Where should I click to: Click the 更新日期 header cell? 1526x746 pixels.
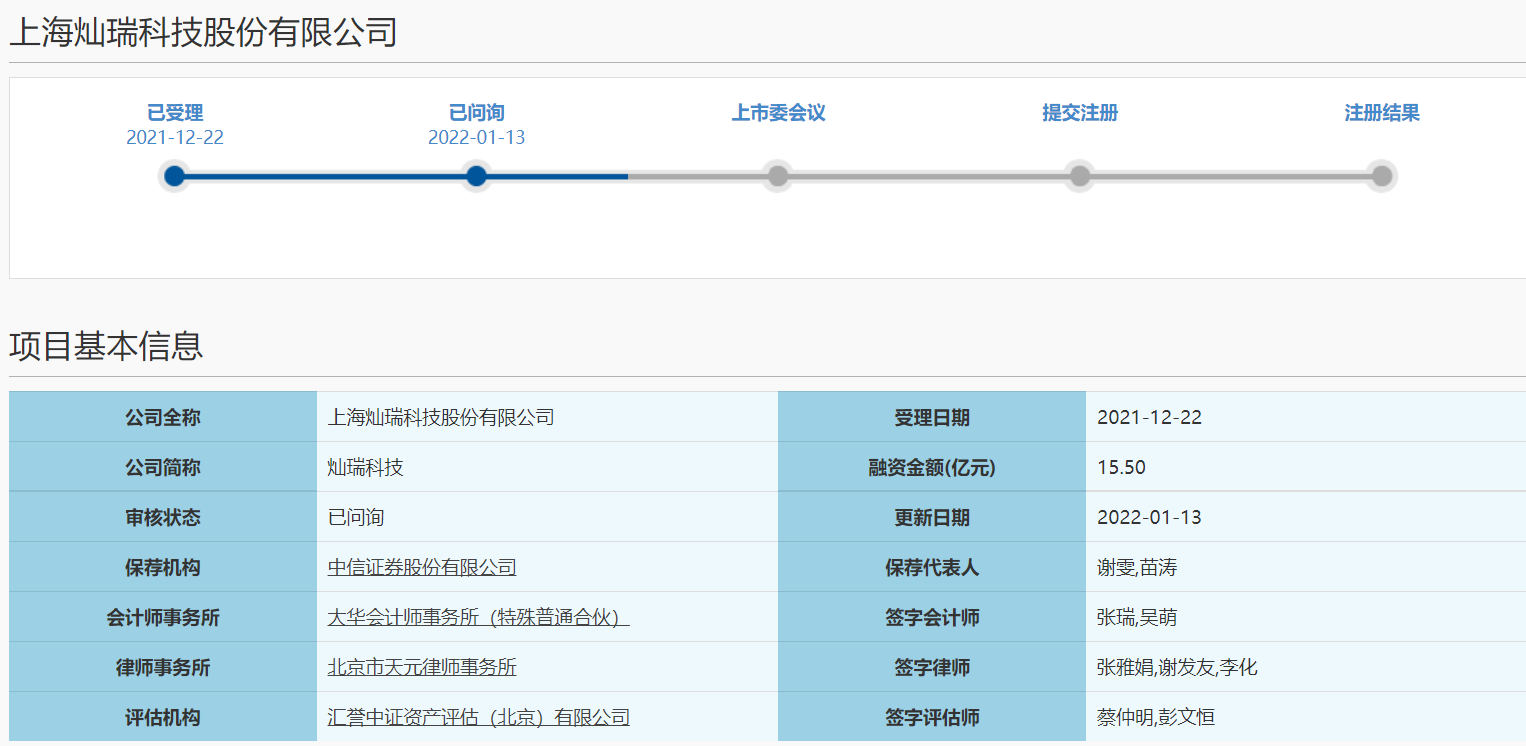[x=932, y=517]
